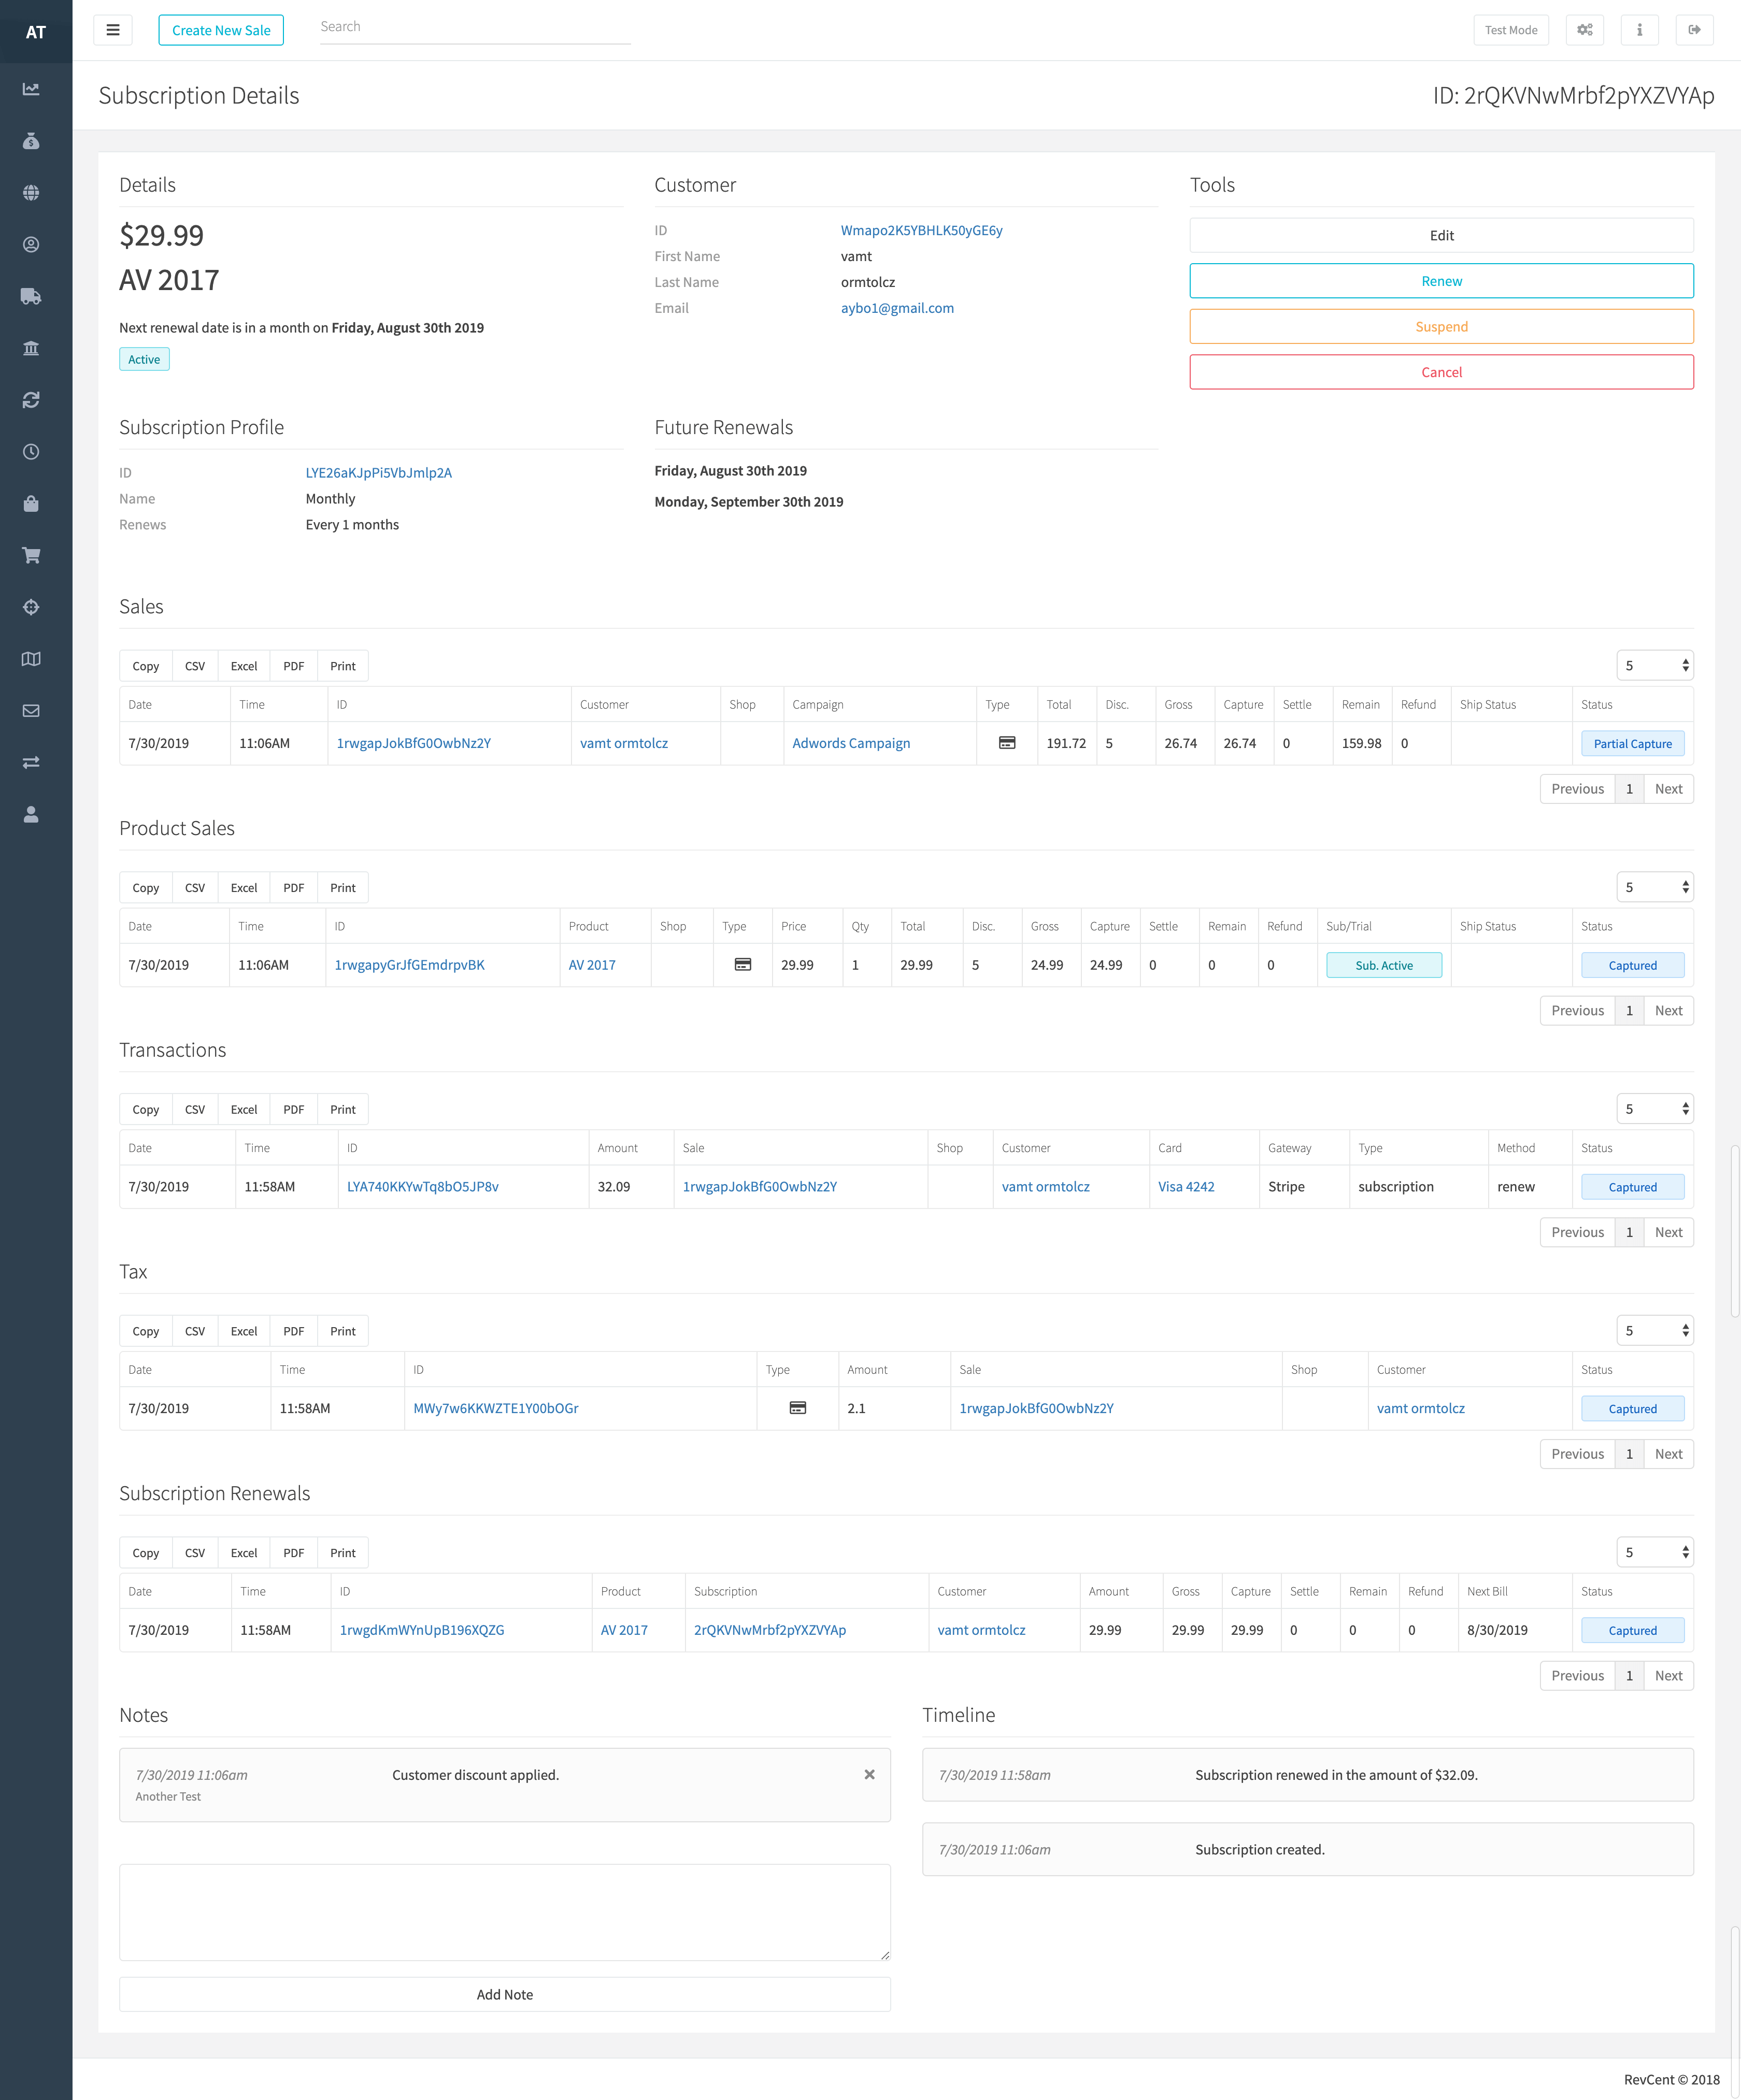
Task: Click the shopping cart sidebar icon
Action: (31, 555)
